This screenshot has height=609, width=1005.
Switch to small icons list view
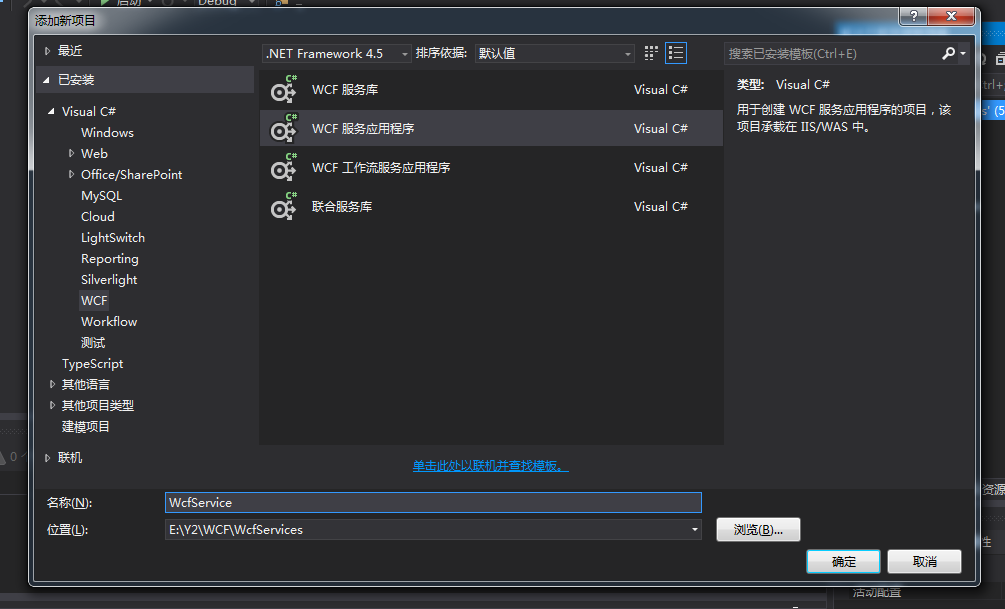click(676, 53)
